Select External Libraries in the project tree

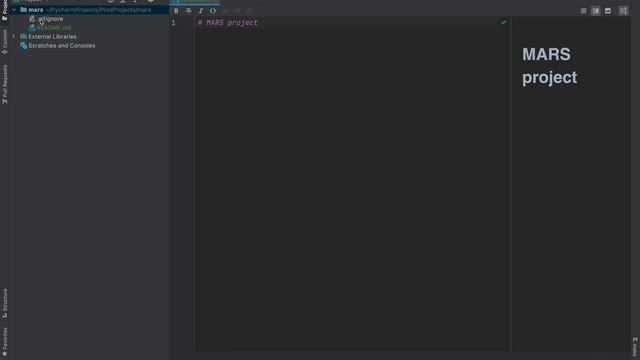[x=52, y=37]
